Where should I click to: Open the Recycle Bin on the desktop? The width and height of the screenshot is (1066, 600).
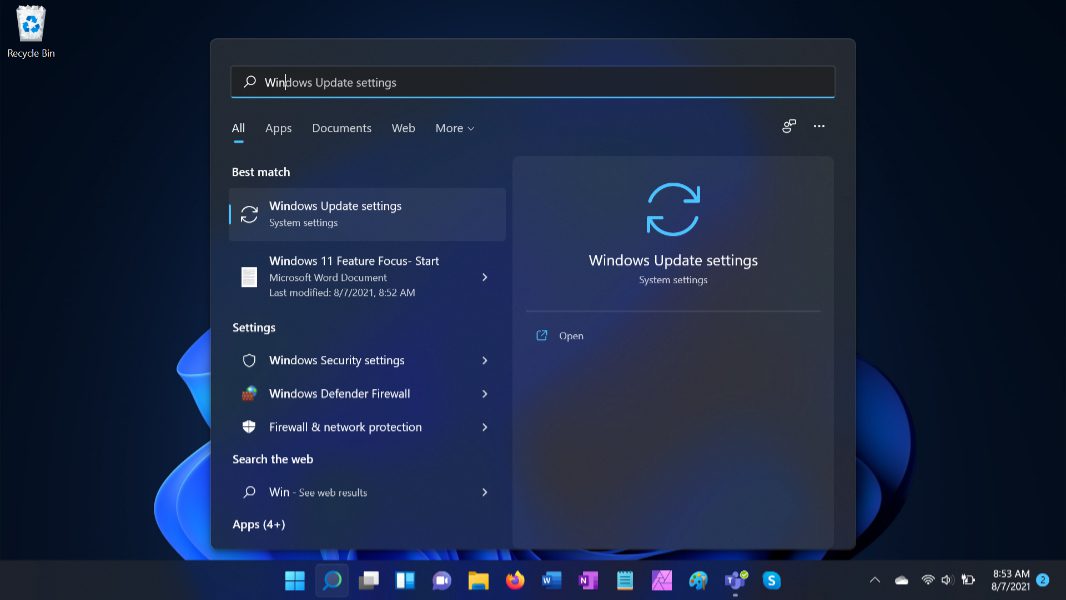point(31,30)
